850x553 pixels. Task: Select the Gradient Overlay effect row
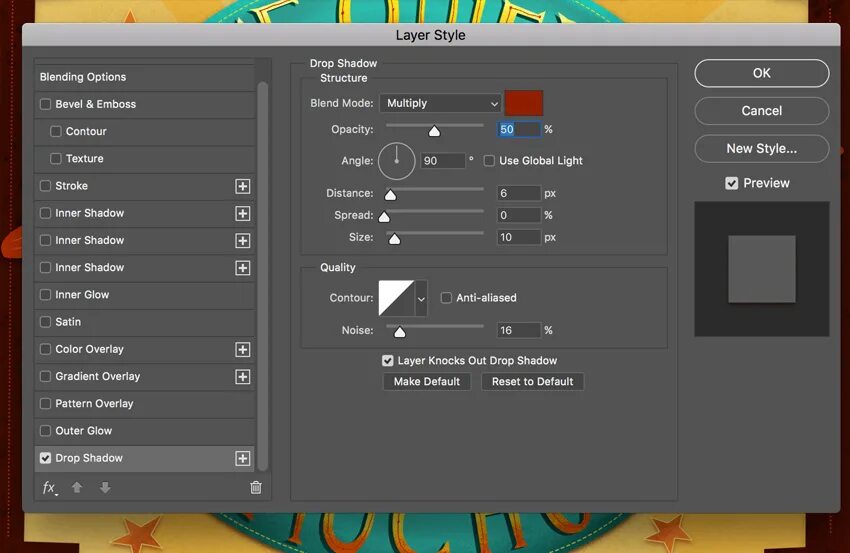(145, 377)
